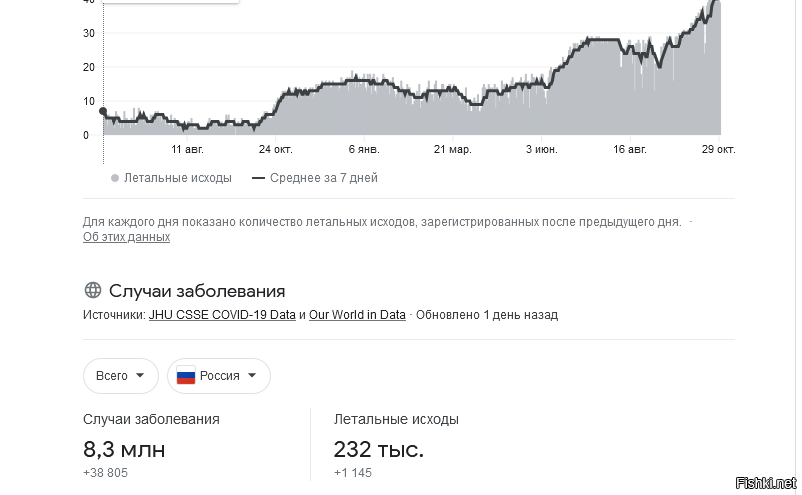The image size is (802, 495).
Task: Select the 29 окт. date on axis
Action: 718,149
